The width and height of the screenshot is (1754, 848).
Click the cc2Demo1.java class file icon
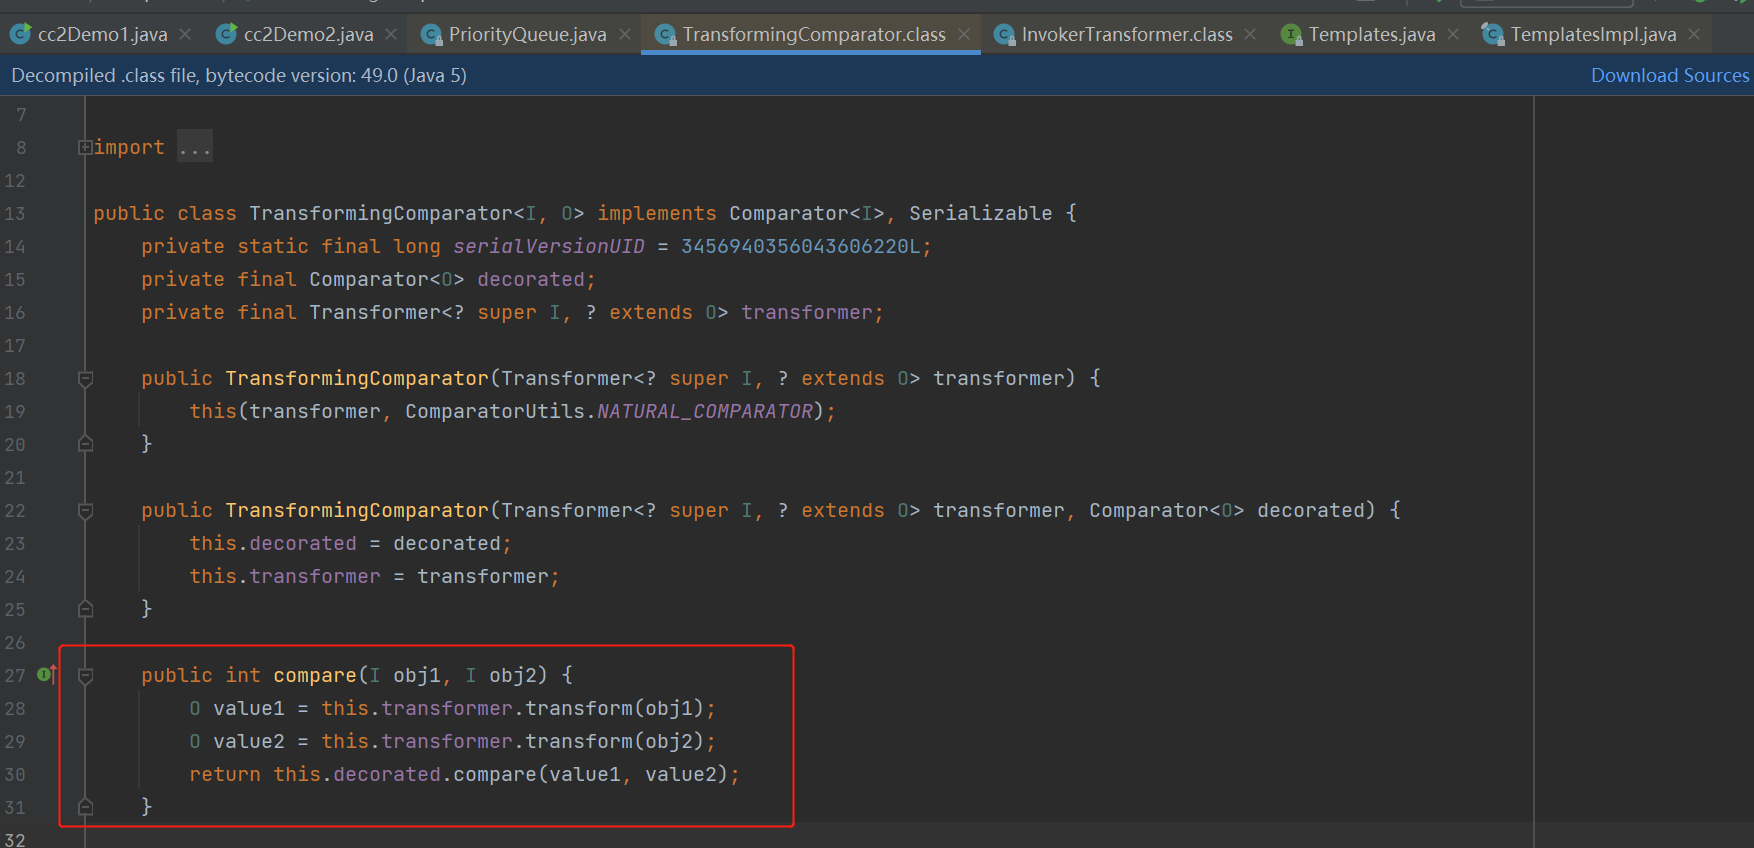point(20,34)
